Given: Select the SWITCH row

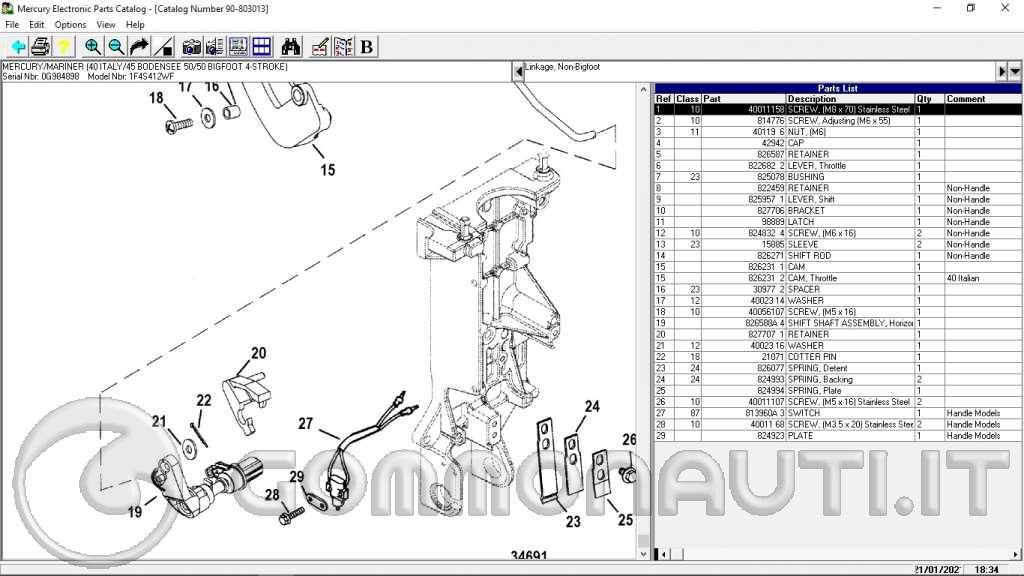Looking at the screenshot, I should [838, 413].
